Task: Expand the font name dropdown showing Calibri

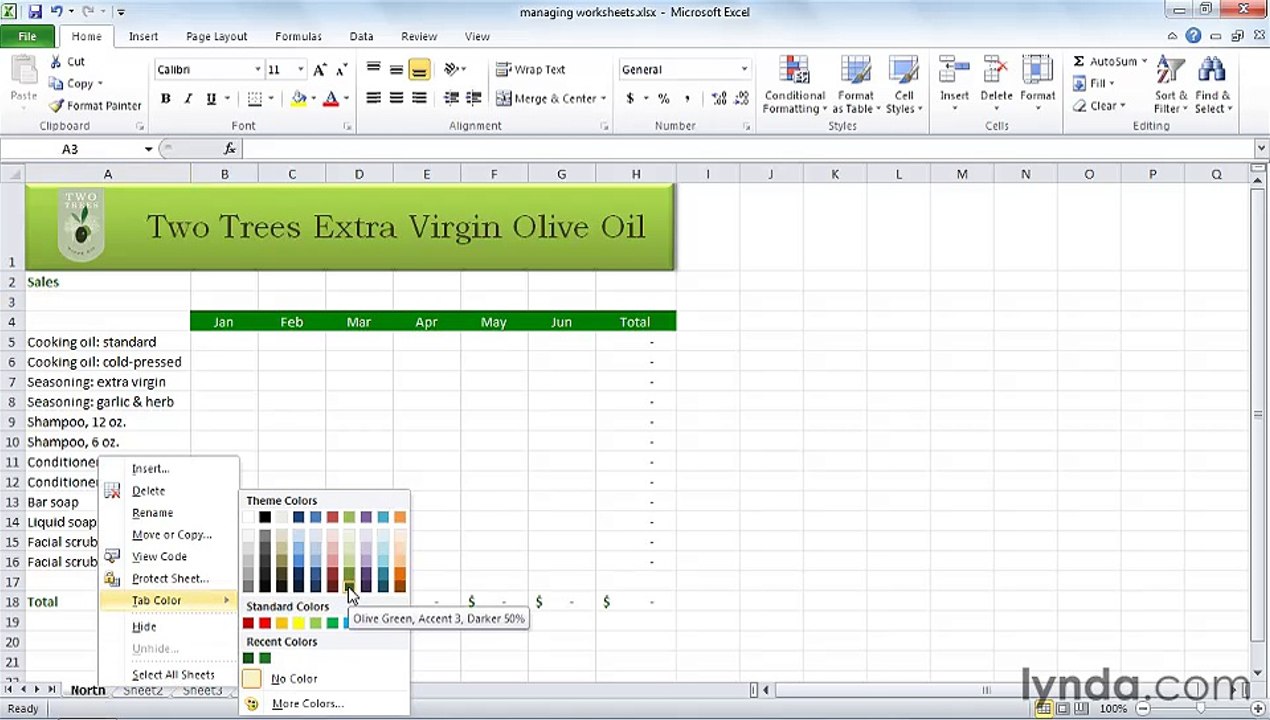Action: pos(258,70)
